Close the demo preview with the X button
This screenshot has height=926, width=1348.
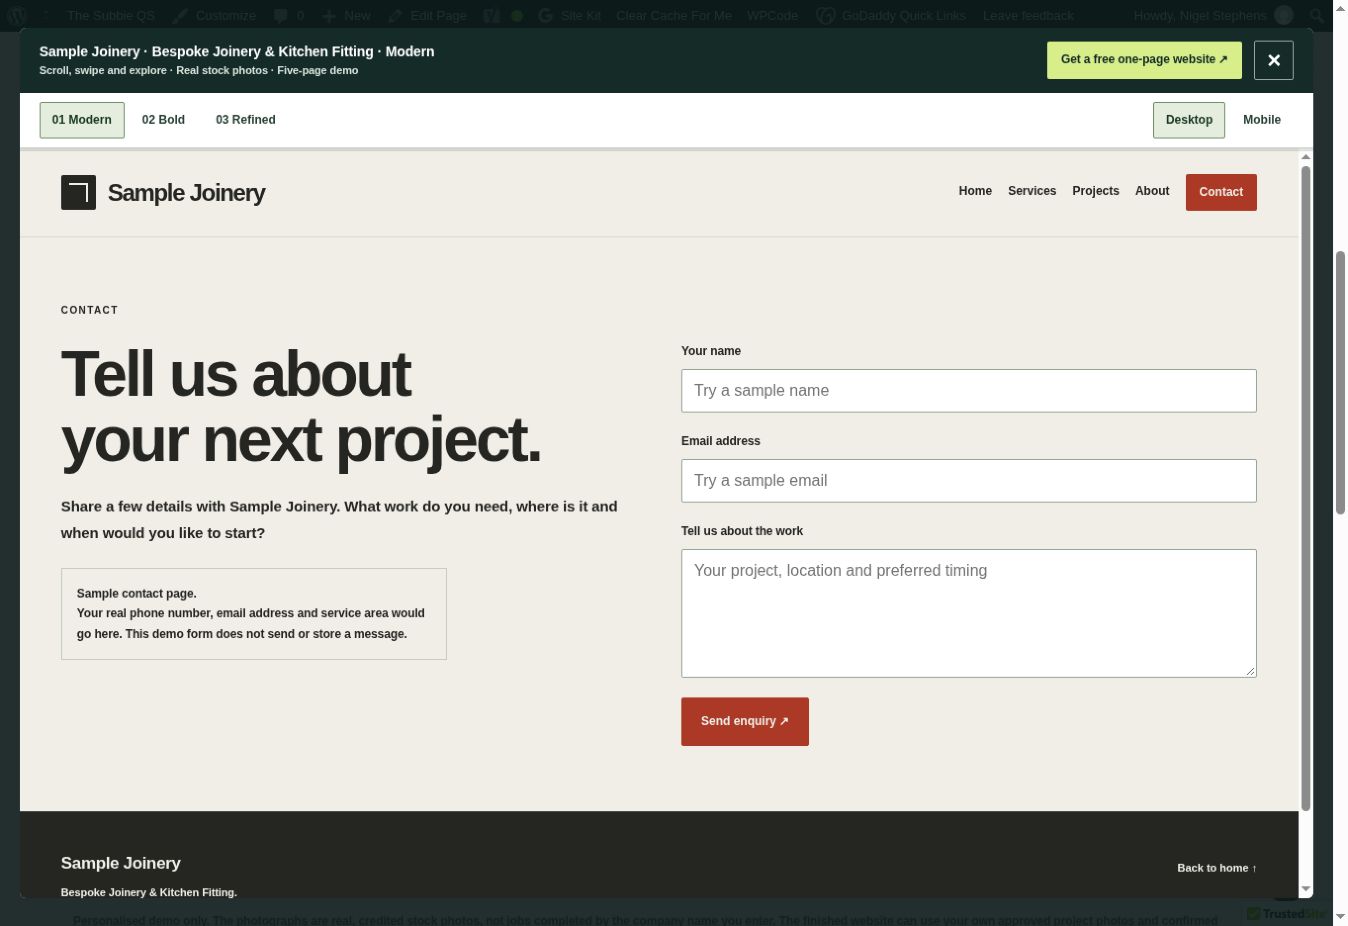point(1273,60)
